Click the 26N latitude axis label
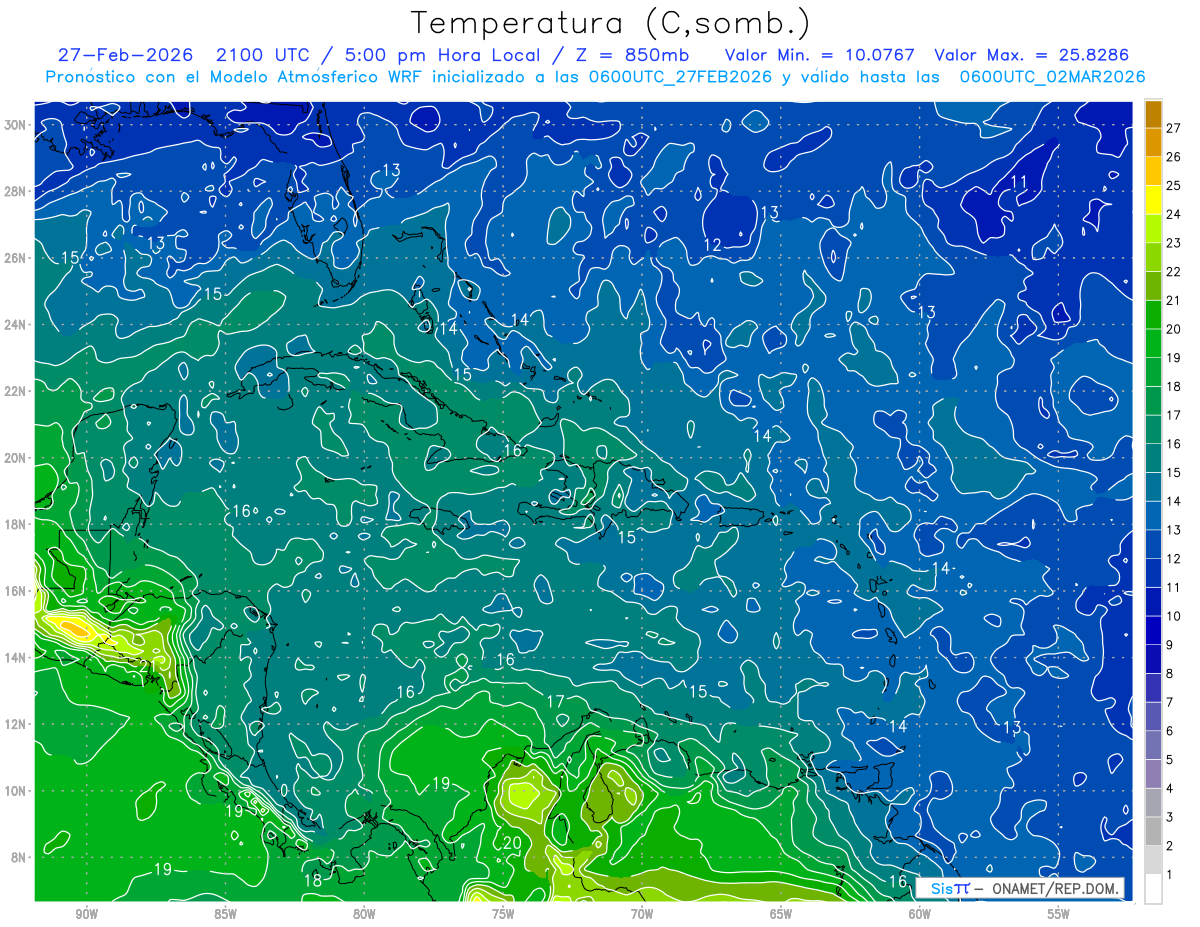 click(x=16, y=258)
